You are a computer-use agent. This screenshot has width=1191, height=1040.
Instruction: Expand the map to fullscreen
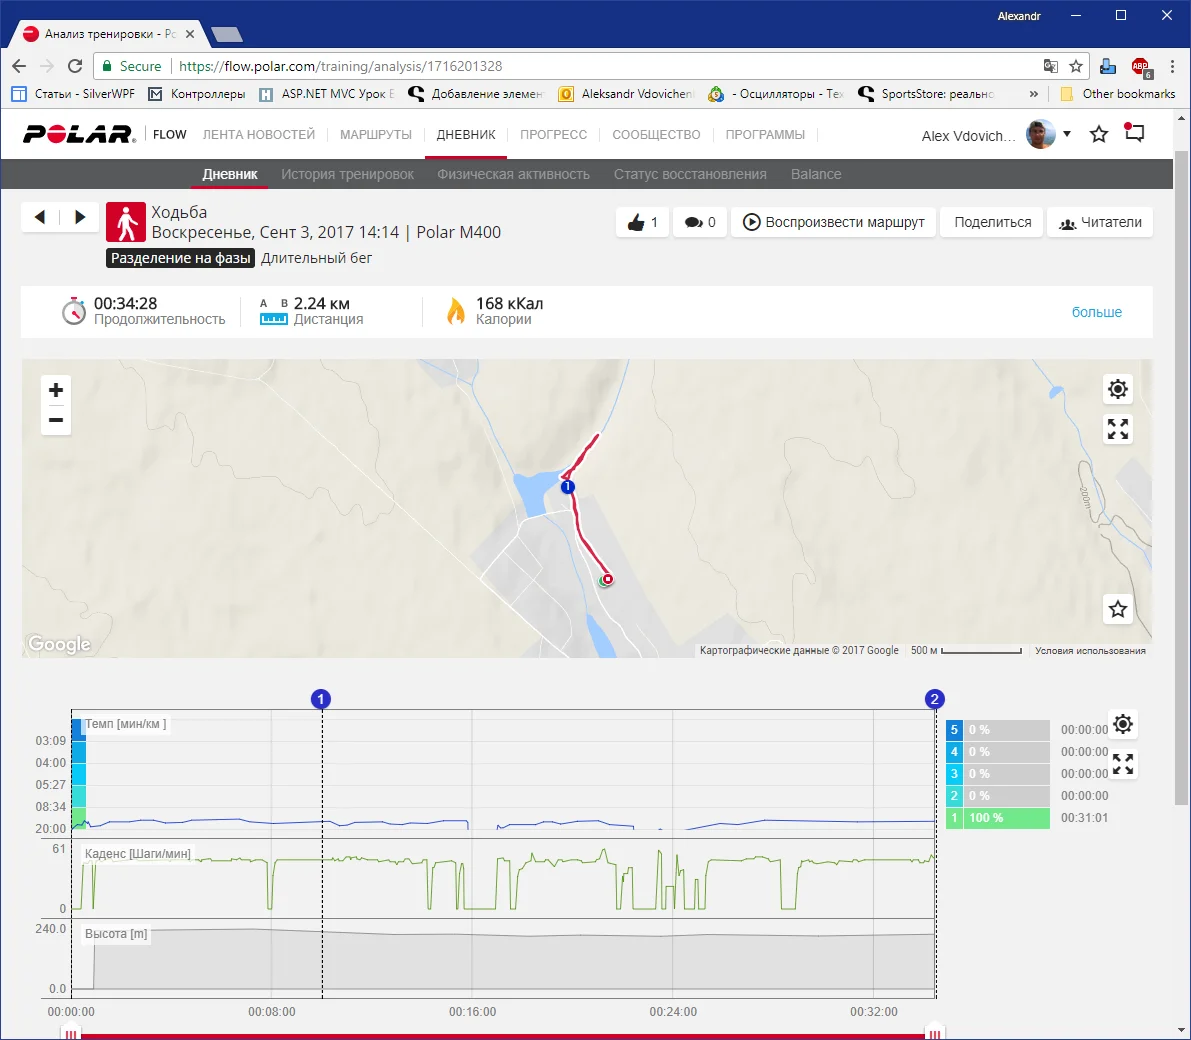[x=1118, y=429]
